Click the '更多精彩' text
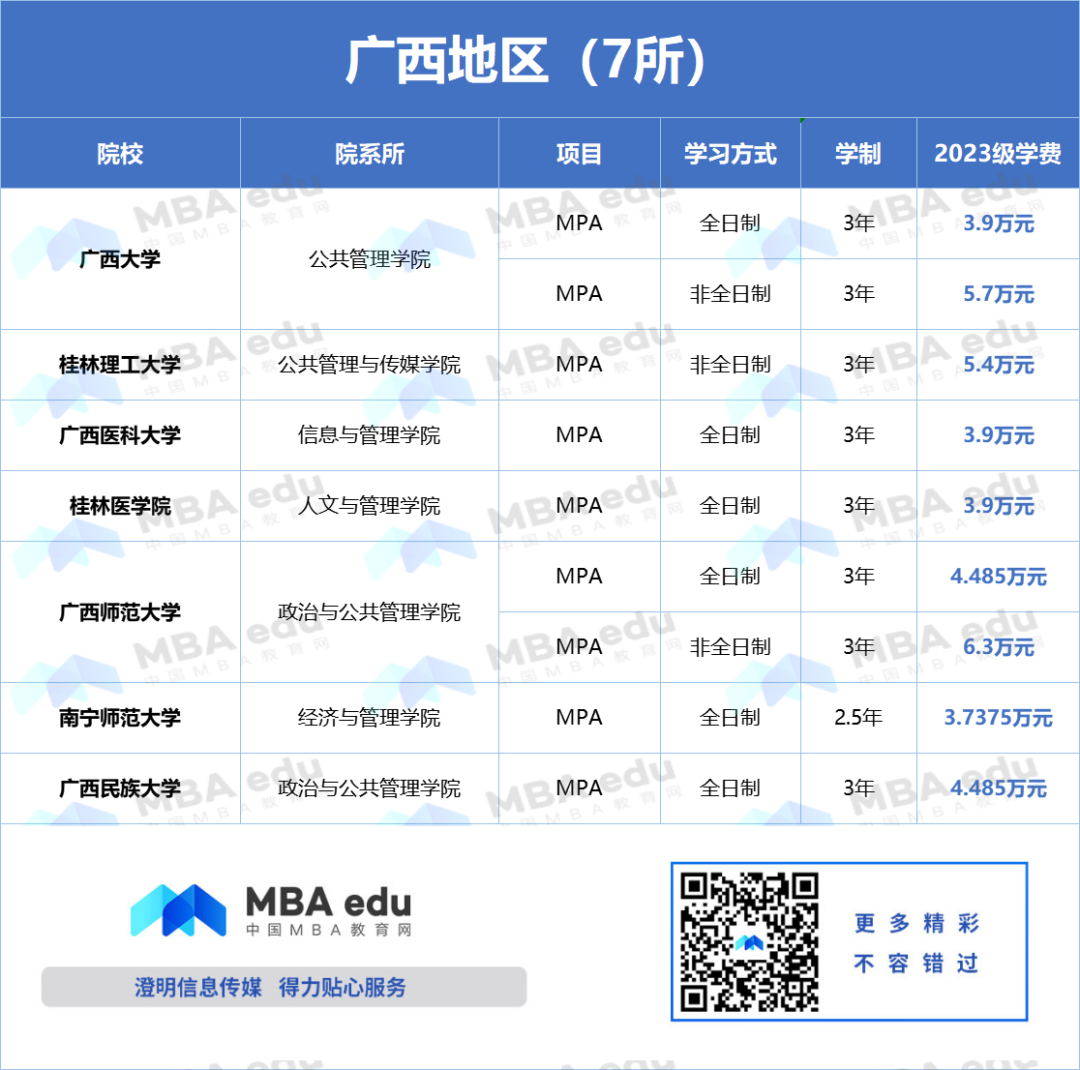Image resolution: width=1080 pixels, height=1070 pixels. pyautogui.click(x=916, y=923)
